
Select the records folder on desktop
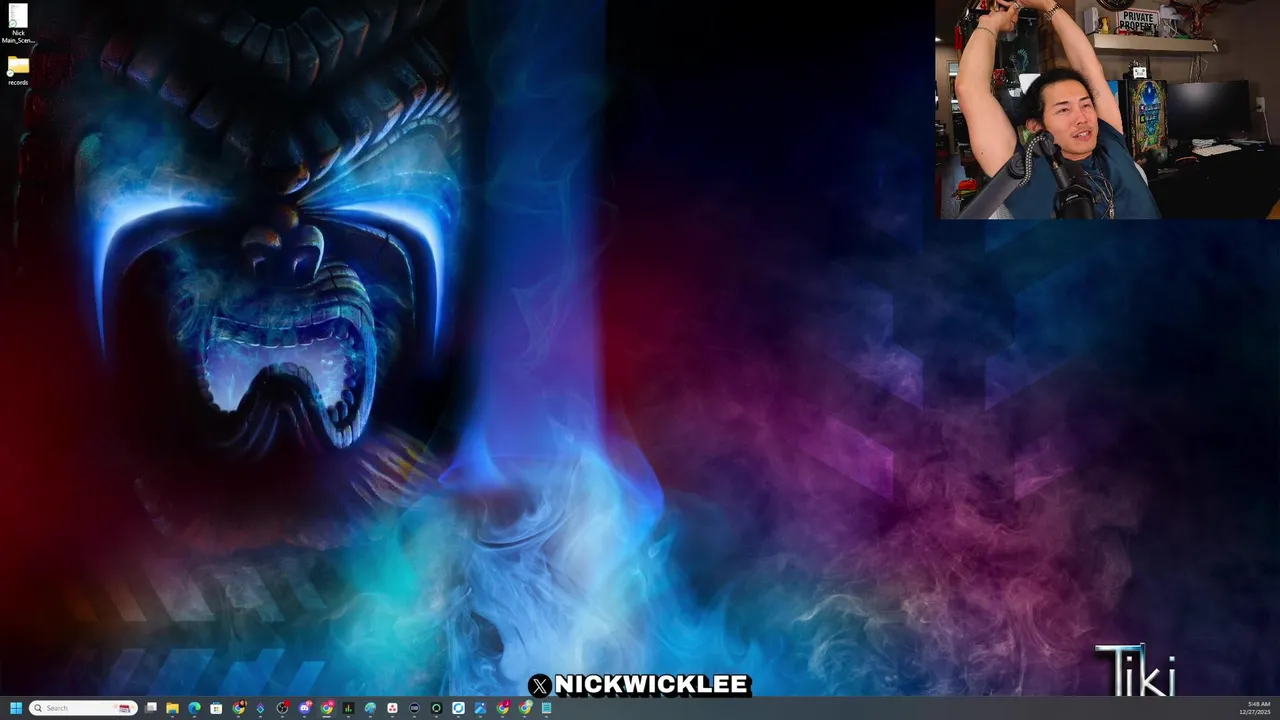tap(18, 70)
